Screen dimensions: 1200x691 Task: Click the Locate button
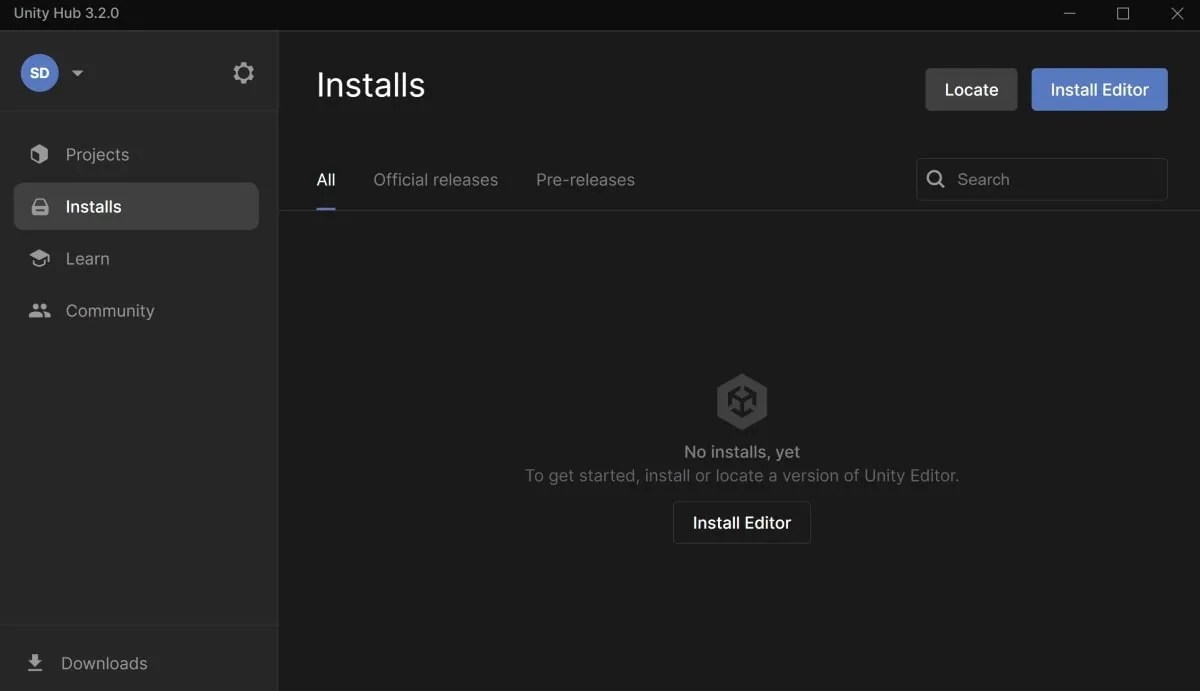click(970, 89)
